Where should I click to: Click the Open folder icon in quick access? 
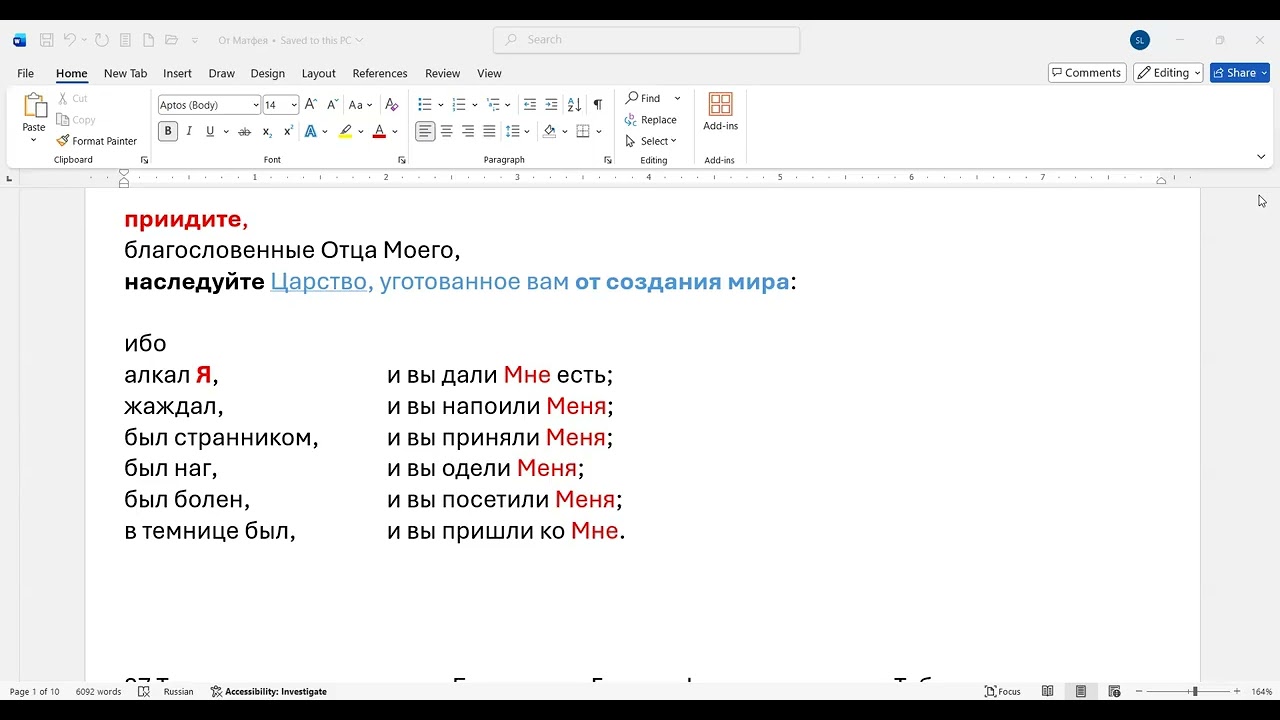click(x=171, y=40)
